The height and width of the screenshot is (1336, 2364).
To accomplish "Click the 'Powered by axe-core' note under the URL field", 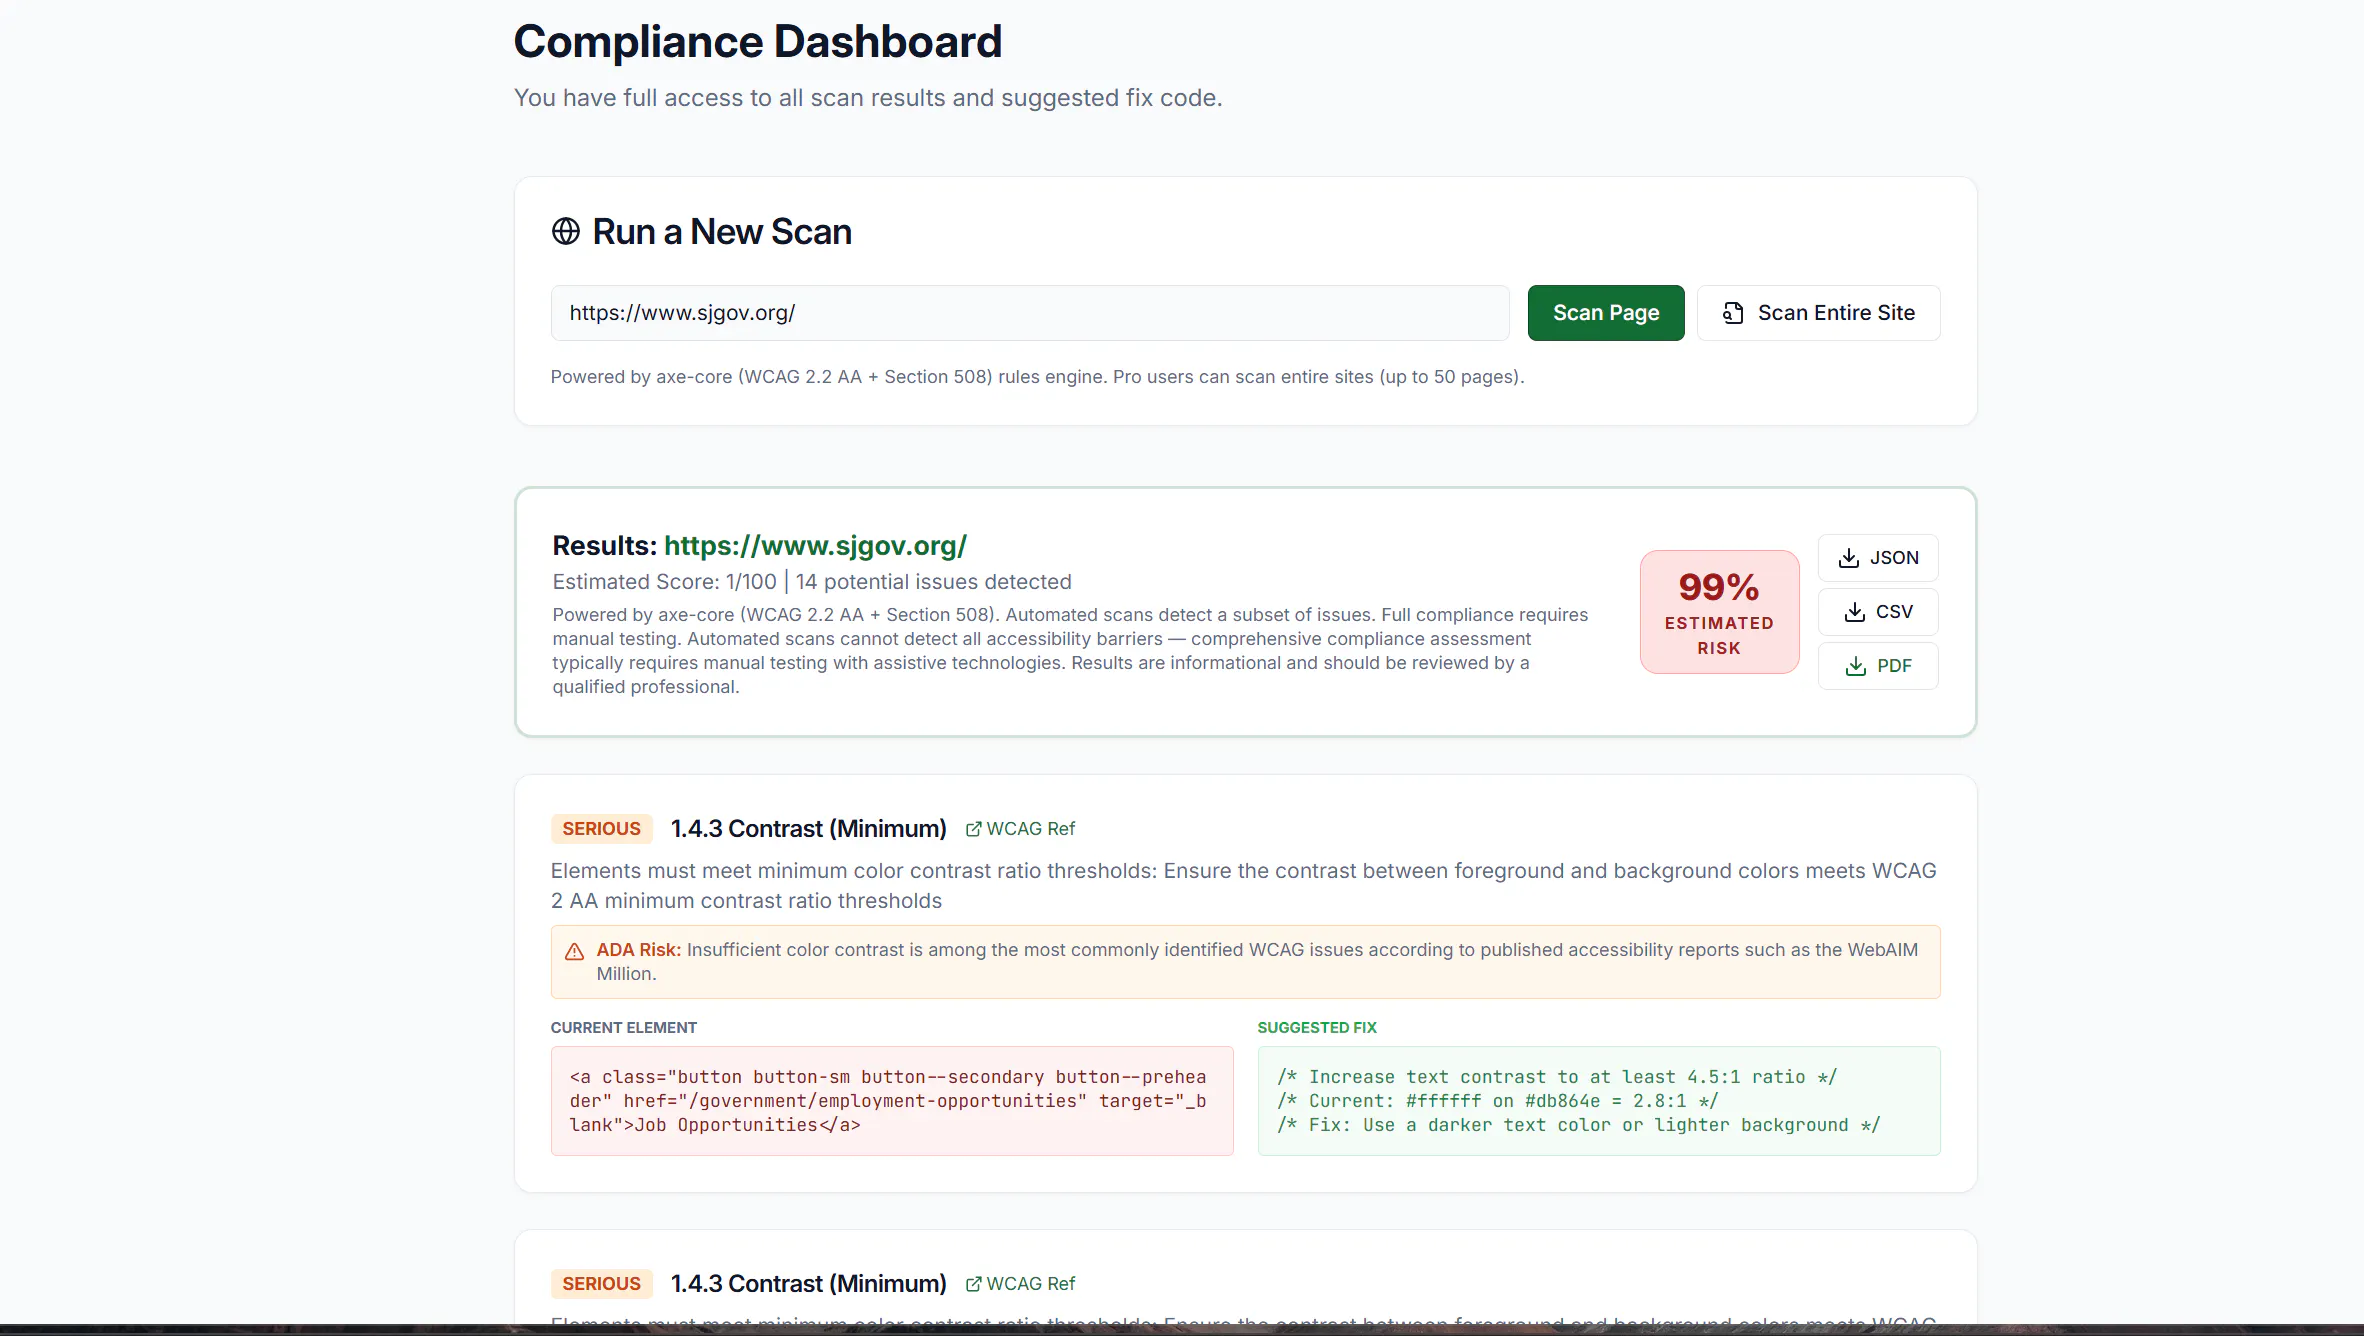I will 1037,377.
